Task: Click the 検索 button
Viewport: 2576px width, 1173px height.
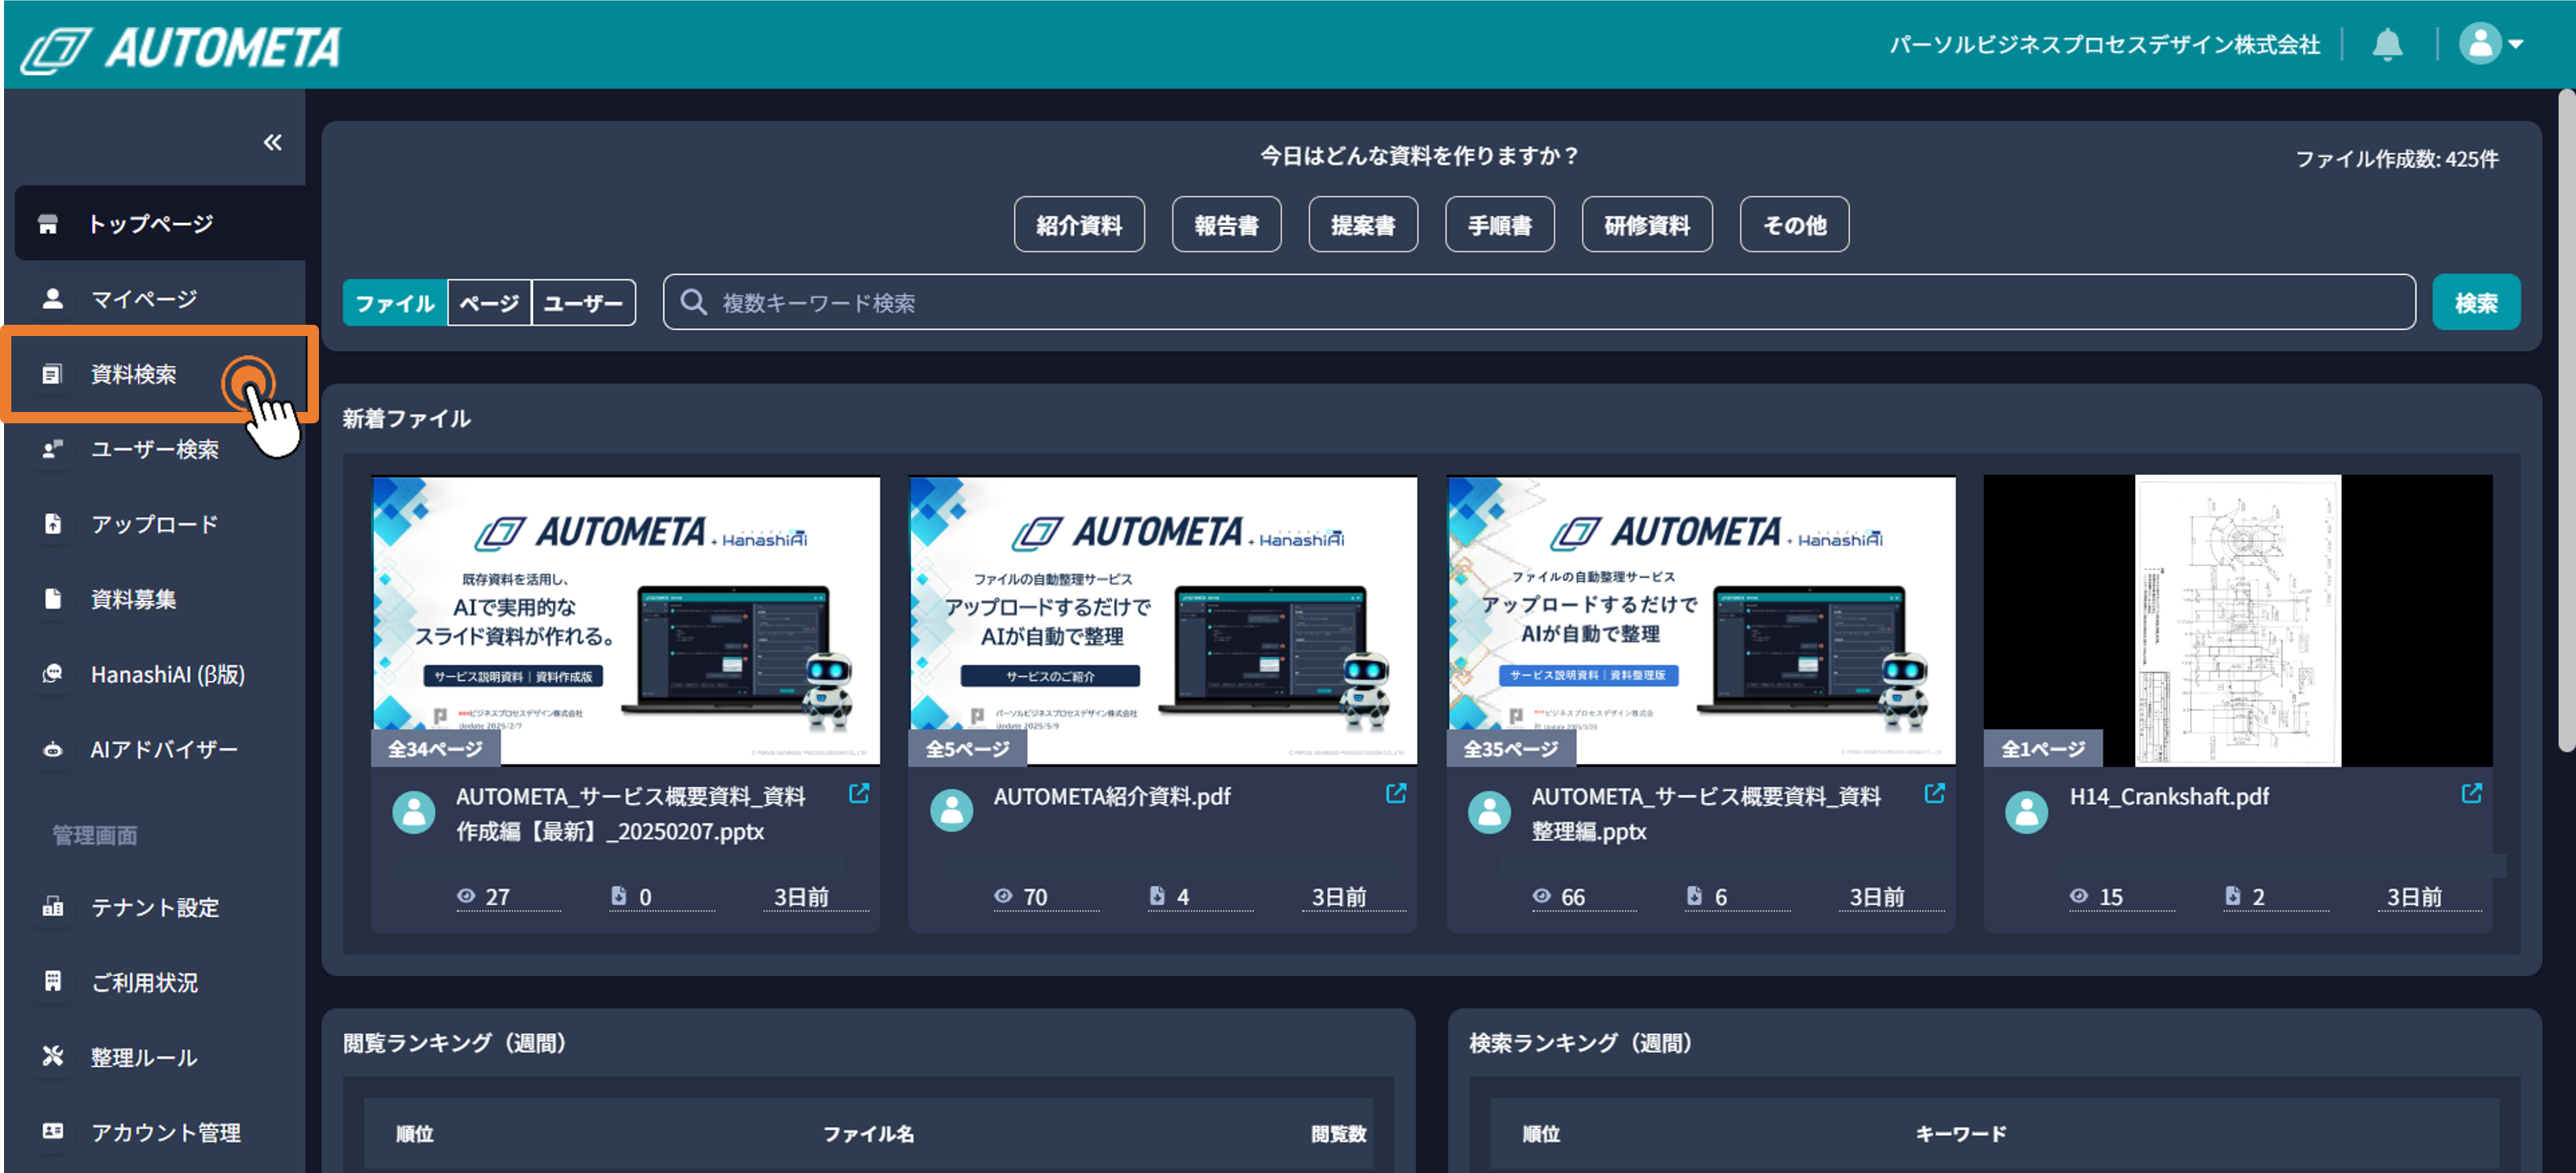Action: (x=2476, y=302)
